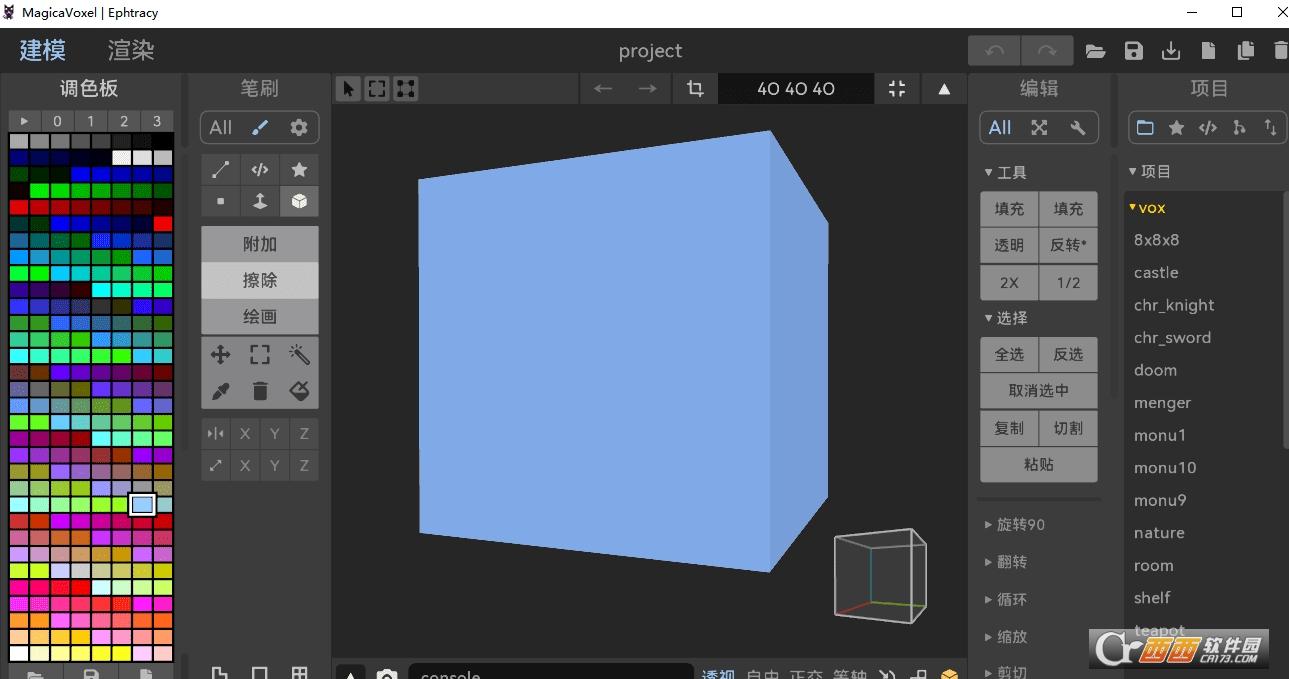
Task: Toggle mirror X axis
Action: pyautogui.click(x=245, y=434)
